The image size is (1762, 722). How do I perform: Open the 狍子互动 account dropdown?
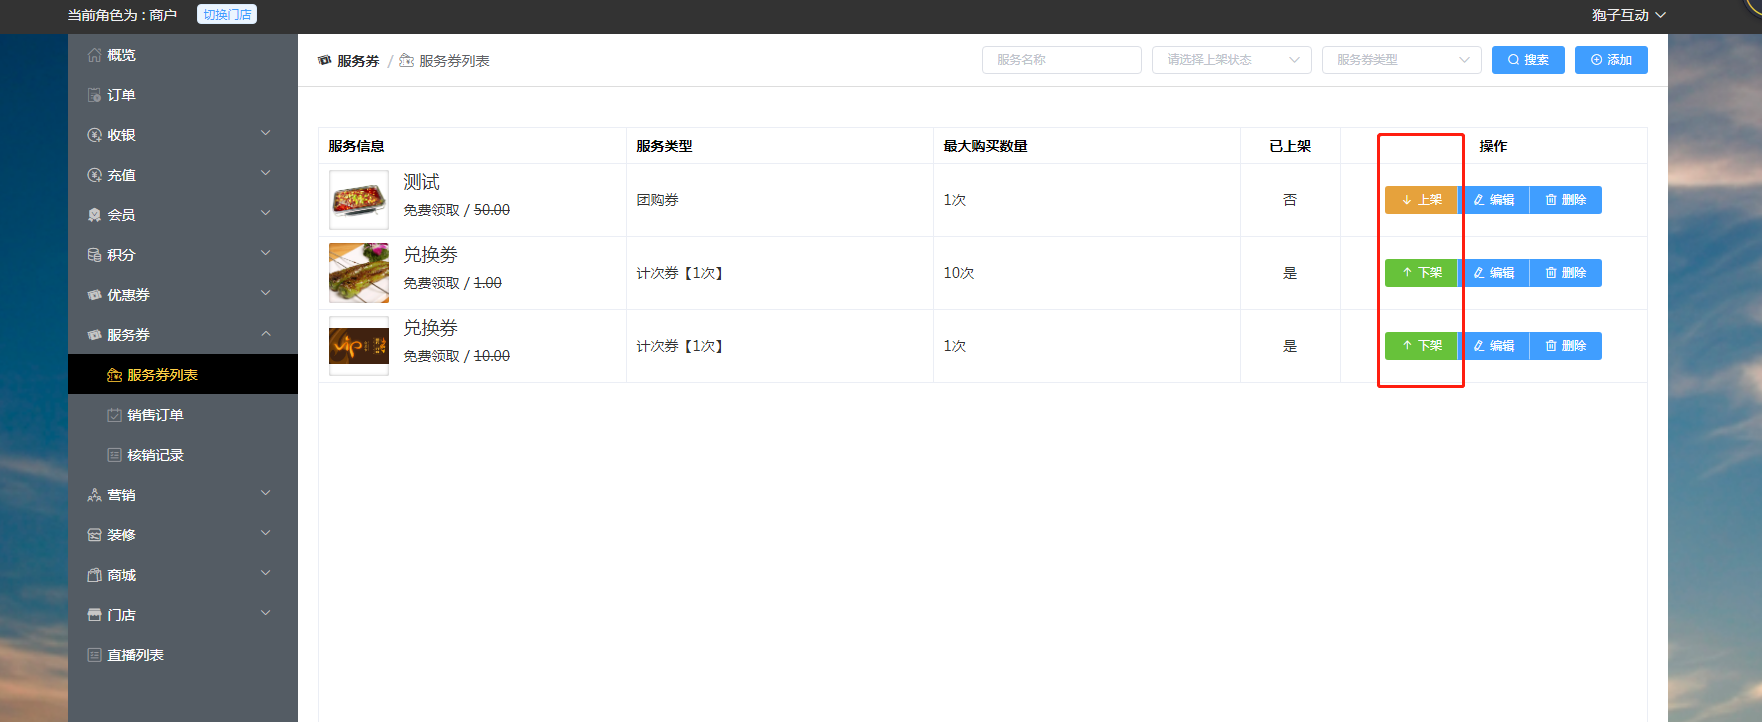tap(1629, 15)
